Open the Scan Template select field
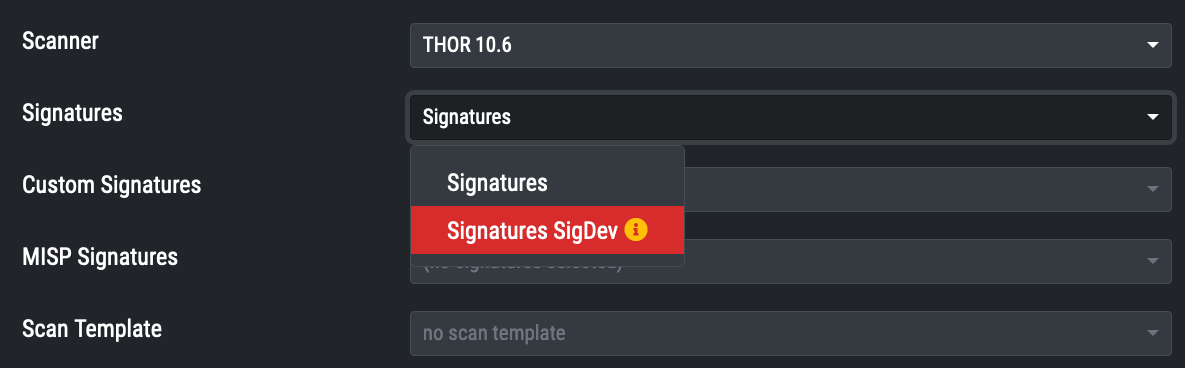The width and height of the screenshot is (1185, 368). point(791,332)
